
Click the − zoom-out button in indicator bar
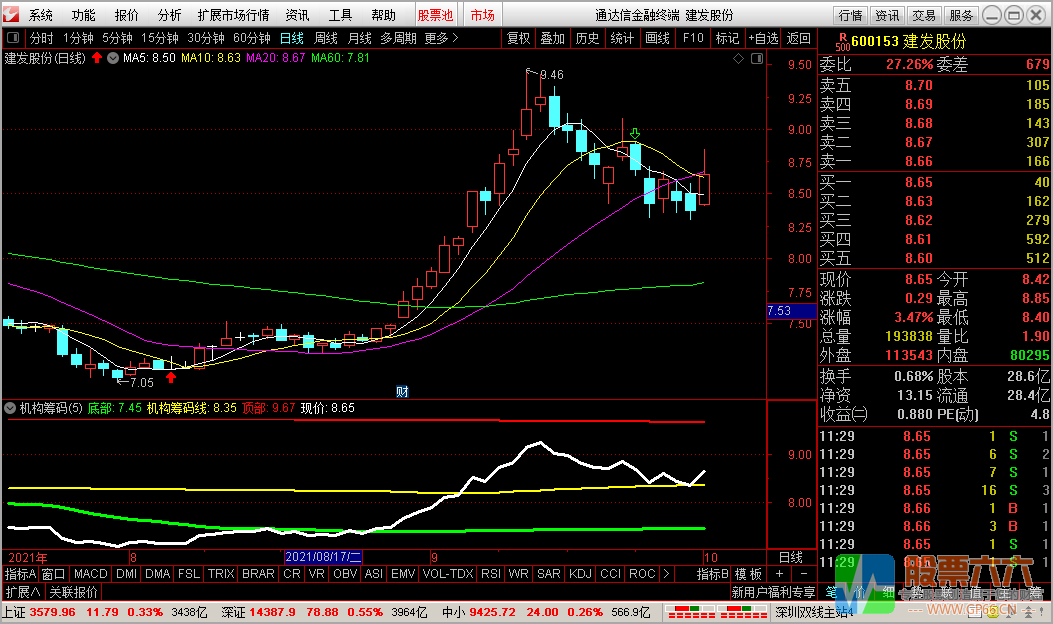click(804, 574)
